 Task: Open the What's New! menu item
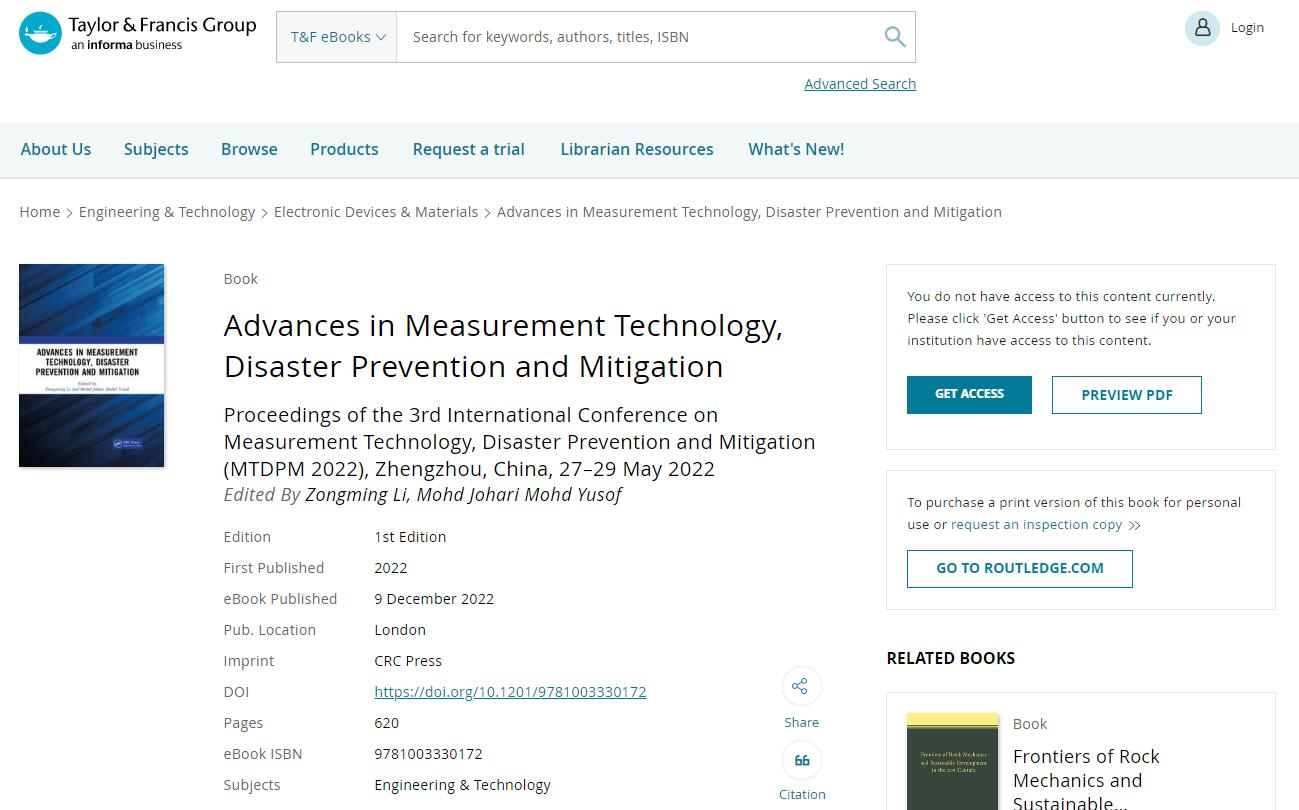pyautogui.click(x=796, y=149)
